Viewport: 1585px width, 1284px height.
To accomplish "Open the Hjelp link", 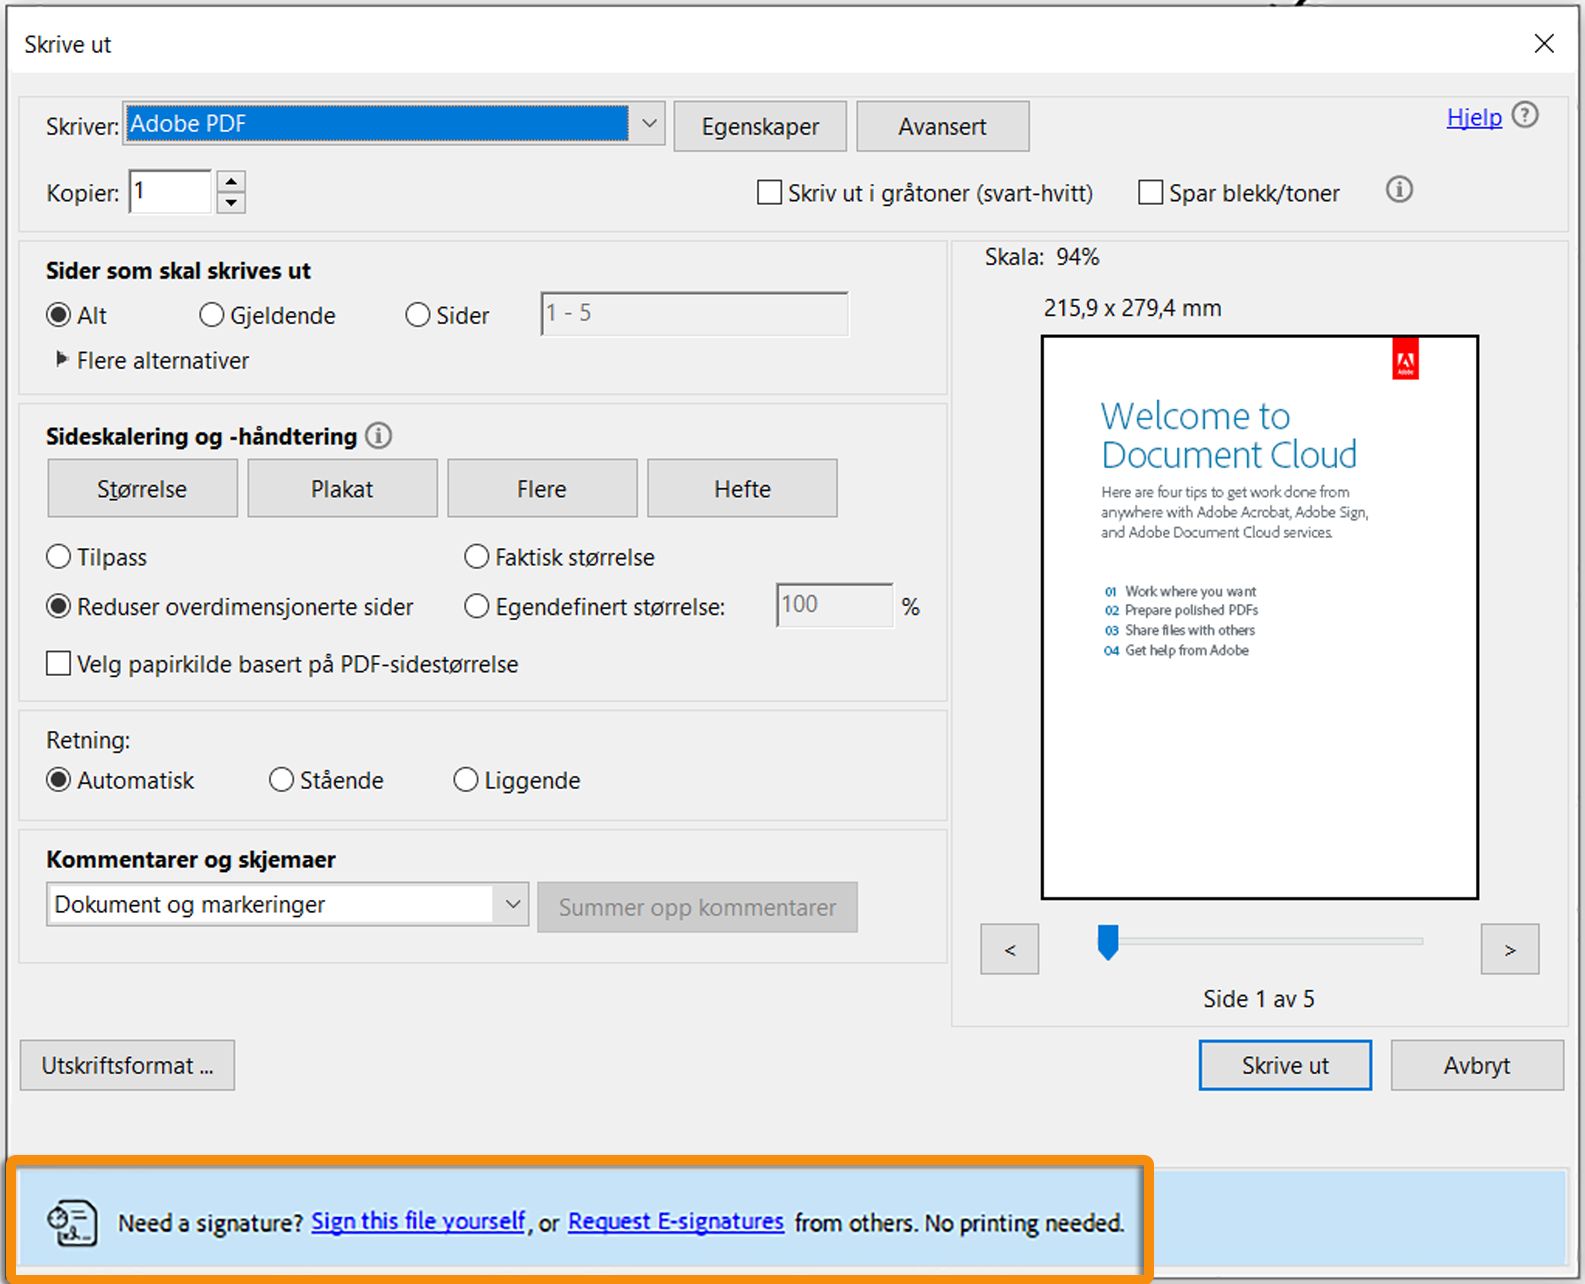I will point(1474,117).
